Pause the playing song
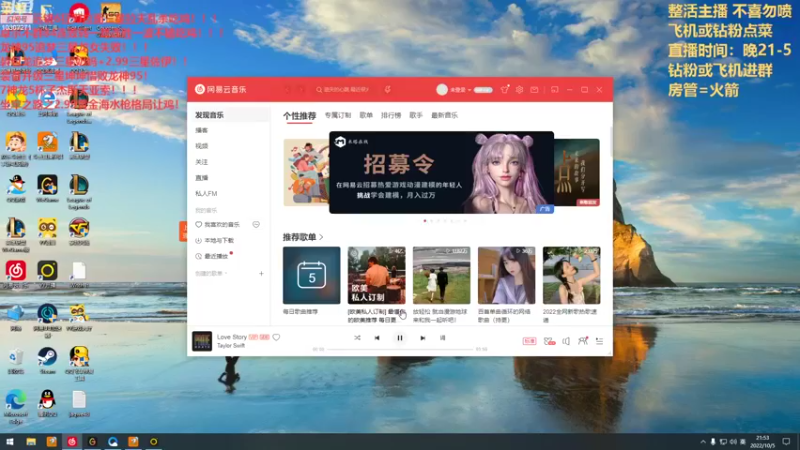The width and height of the screenshot is (800, 450). coord(400,338)
